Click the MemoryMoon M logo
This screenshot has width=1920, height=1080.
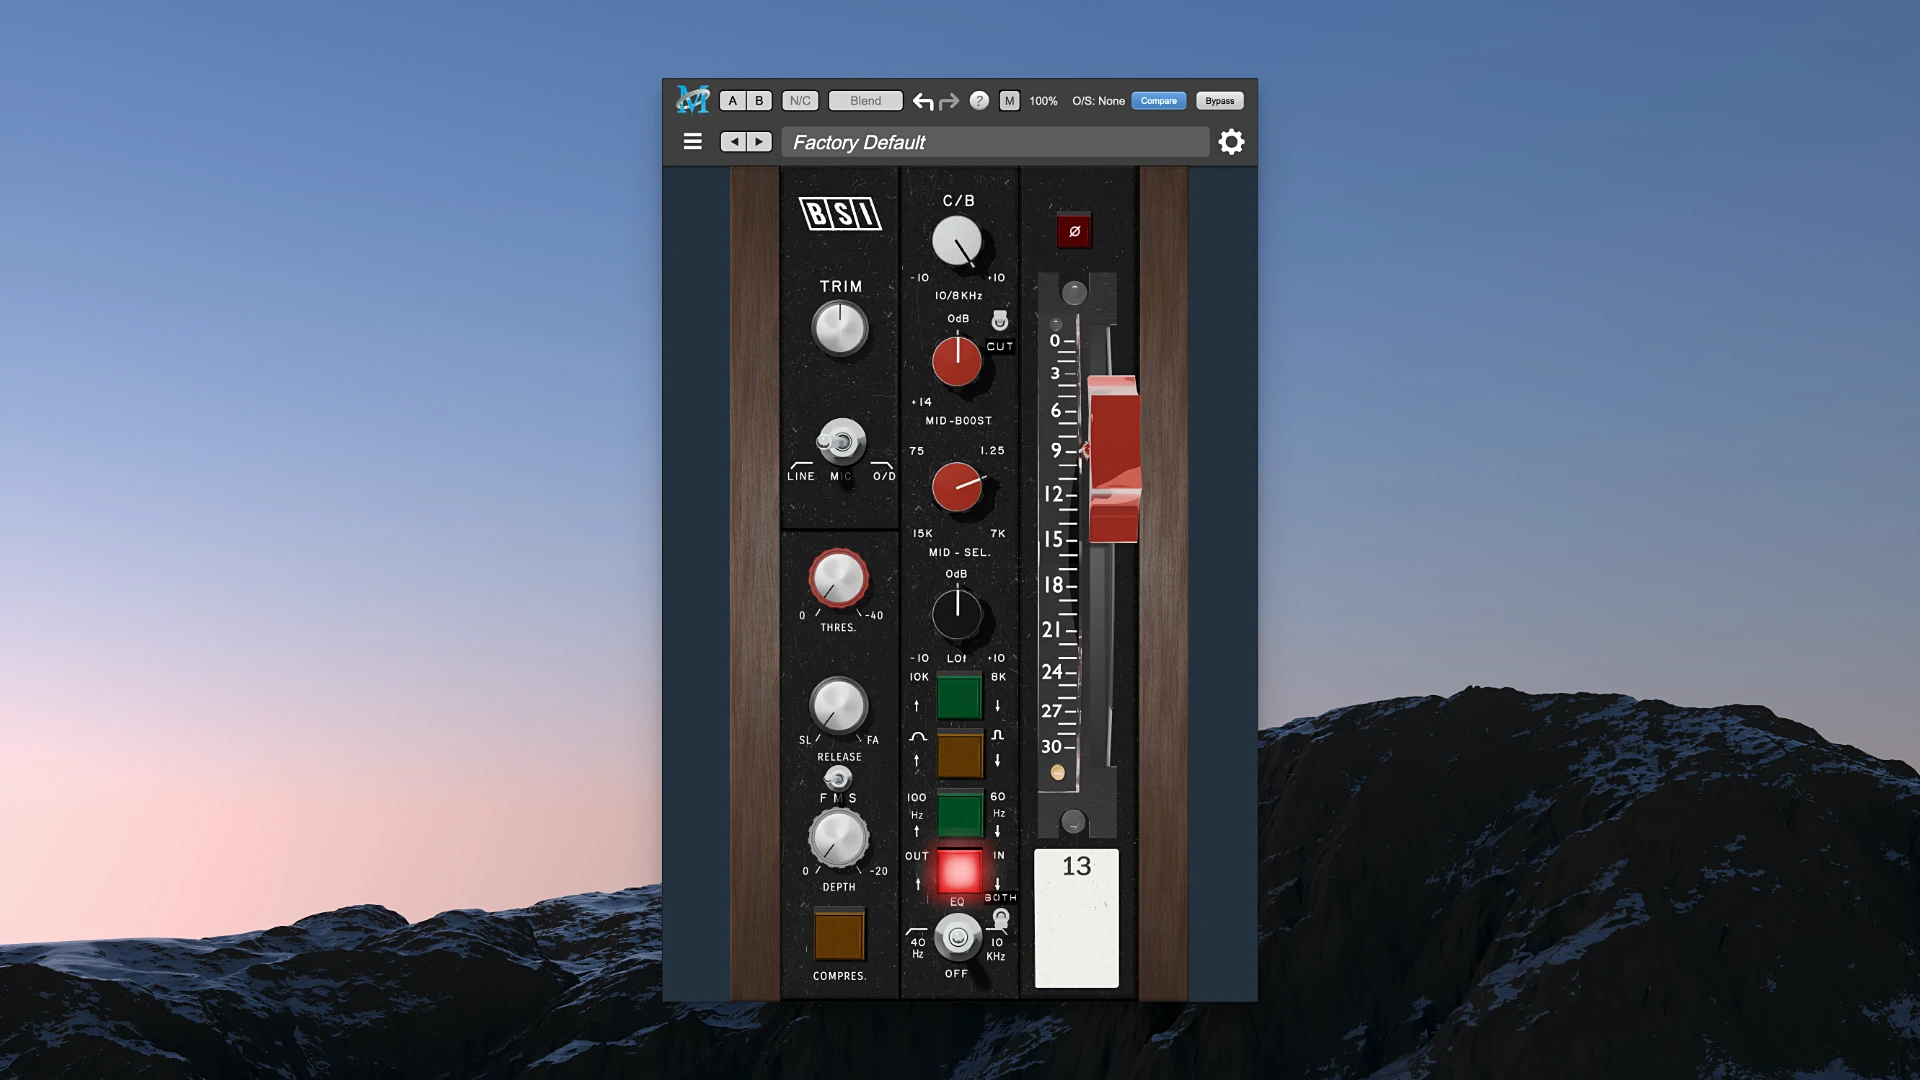click(x=694, y=100)
